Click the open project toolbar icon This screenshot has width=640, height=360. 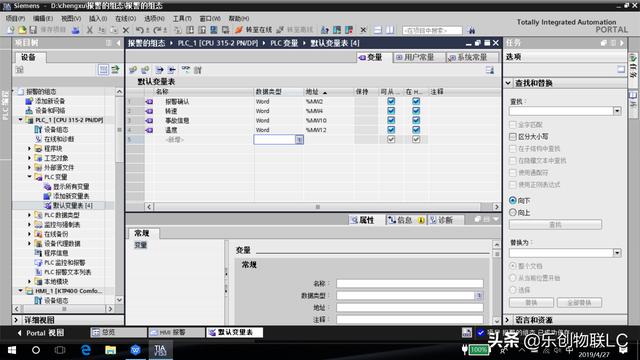pyautogui.click(x=22, y=30)
